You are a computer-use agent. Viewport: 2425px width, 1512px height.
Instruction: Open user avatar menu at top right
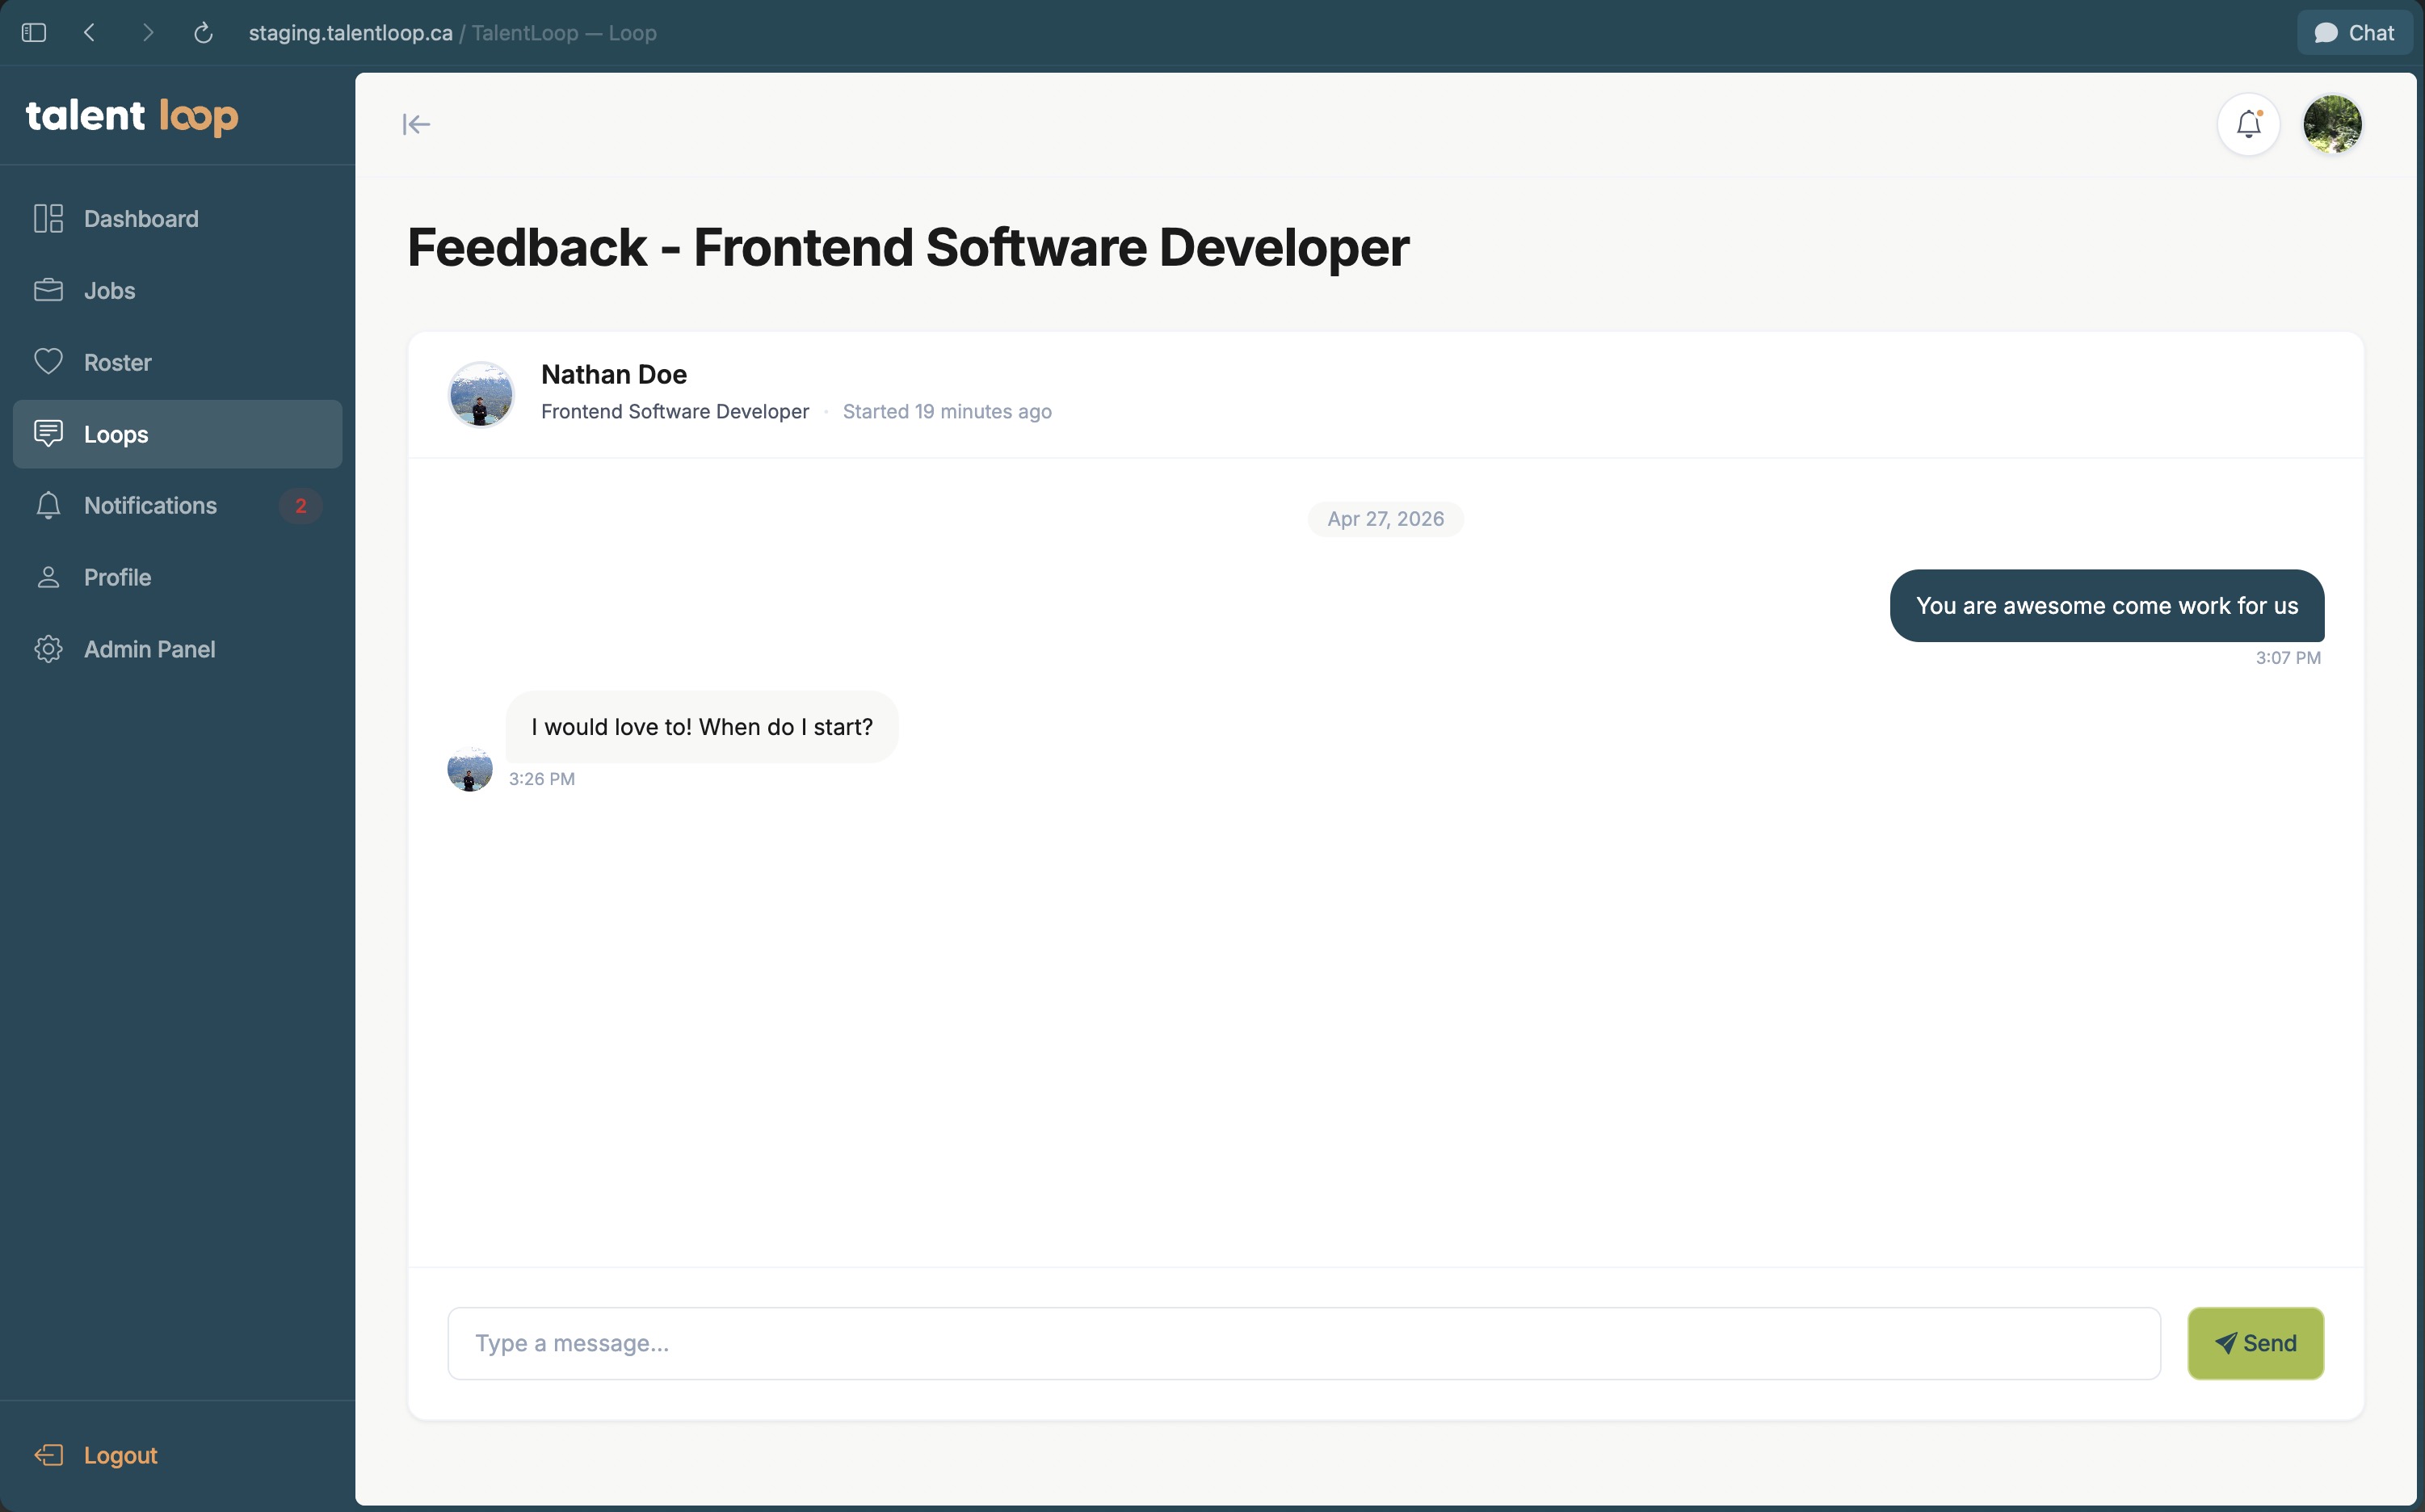(x=2332, y=124)
